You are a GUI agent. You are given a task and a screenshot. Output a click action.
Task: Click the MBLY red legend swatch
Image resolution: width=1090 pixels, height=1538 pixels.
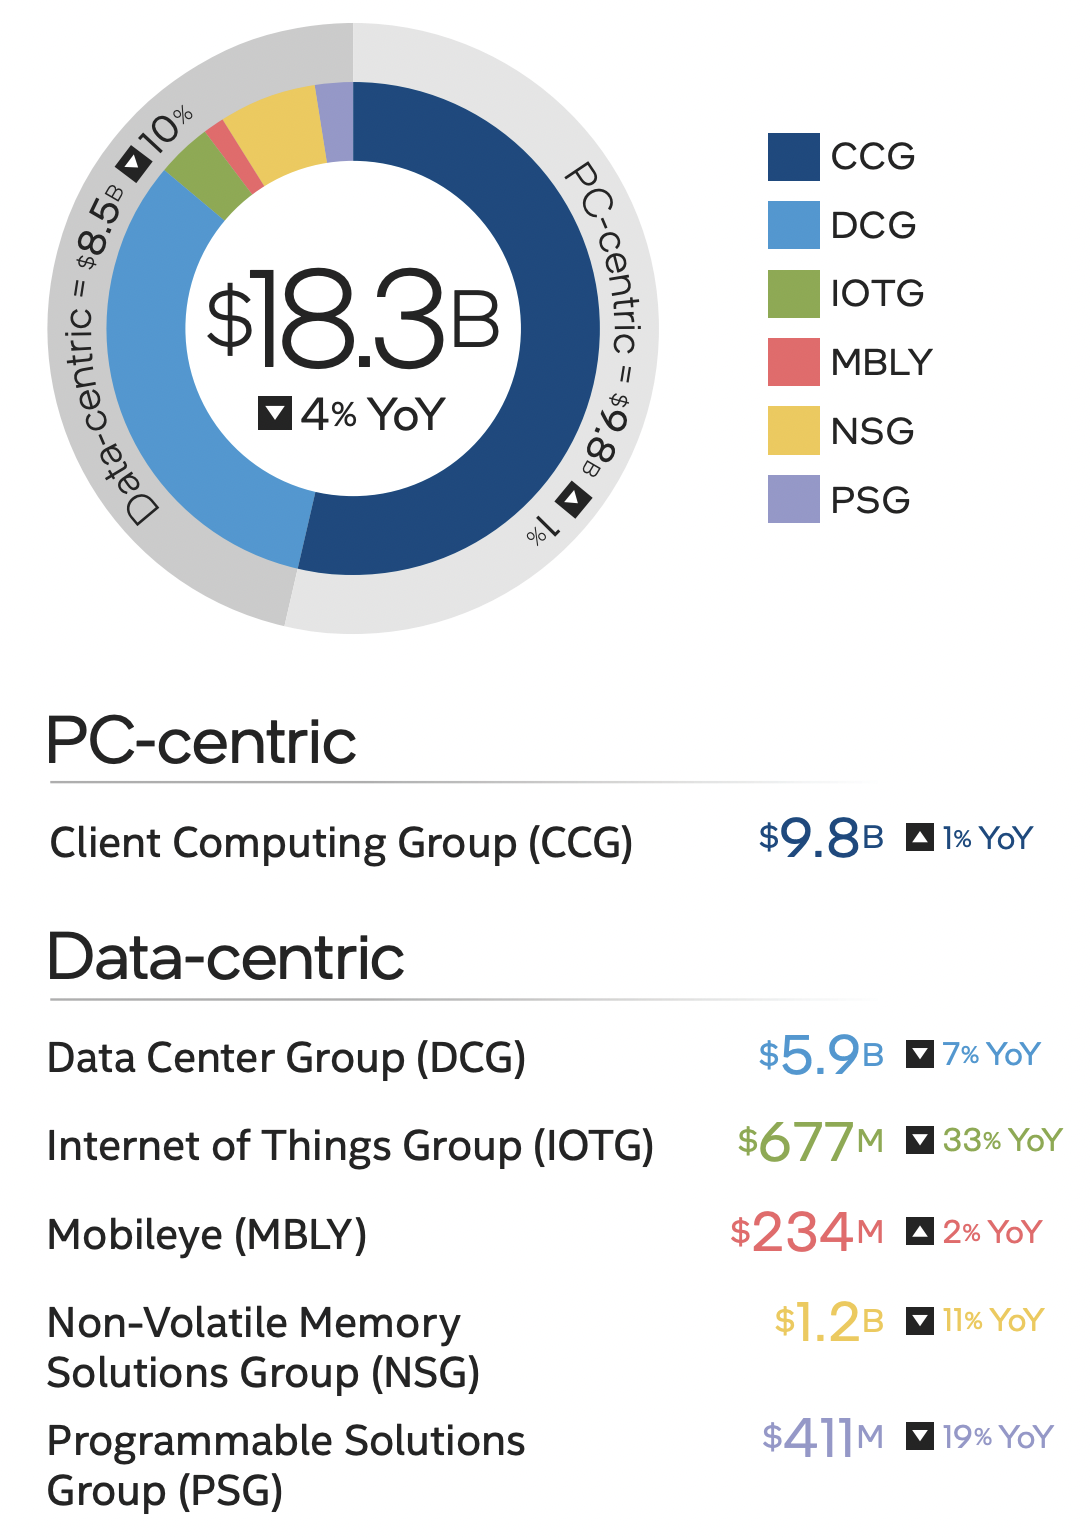[x=793, y=362]
